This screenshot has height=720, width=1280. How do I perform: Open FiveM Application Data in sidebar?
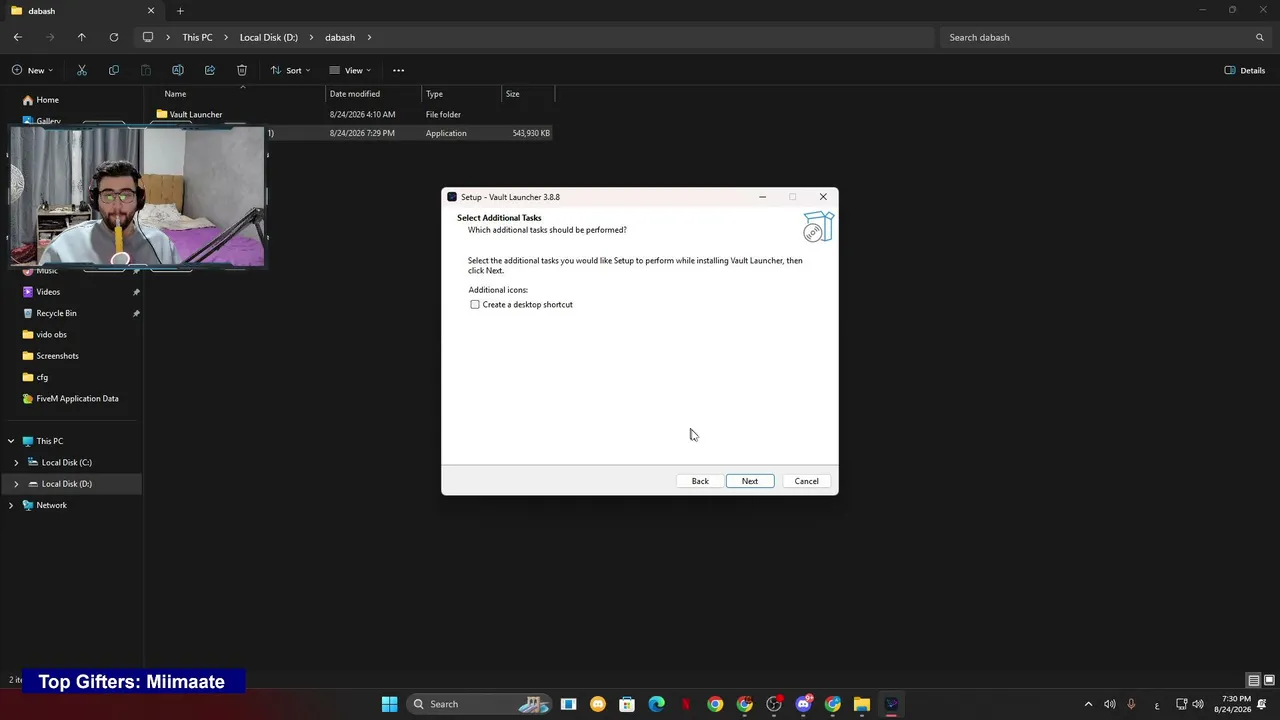click(77, 398)
